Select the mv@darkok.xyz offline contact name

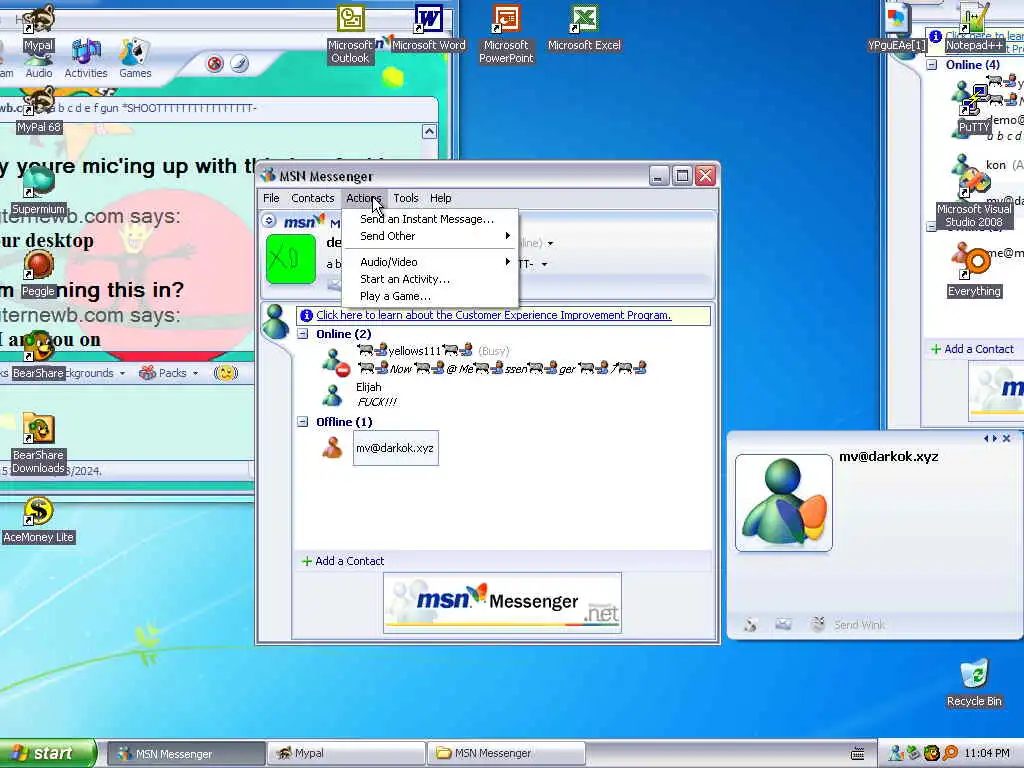[x=395, y=448]
